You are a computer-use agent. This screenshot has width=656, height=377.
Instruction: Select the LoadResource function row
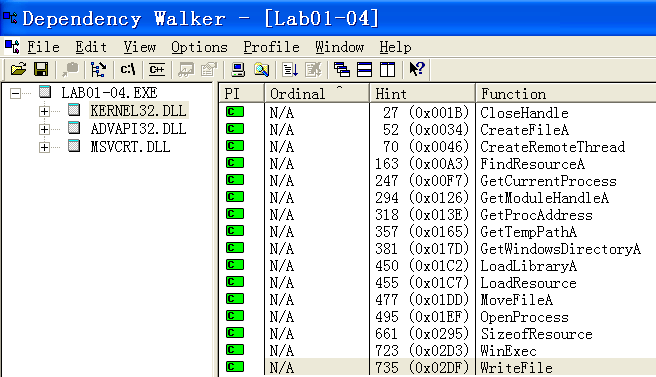(438, 282)
